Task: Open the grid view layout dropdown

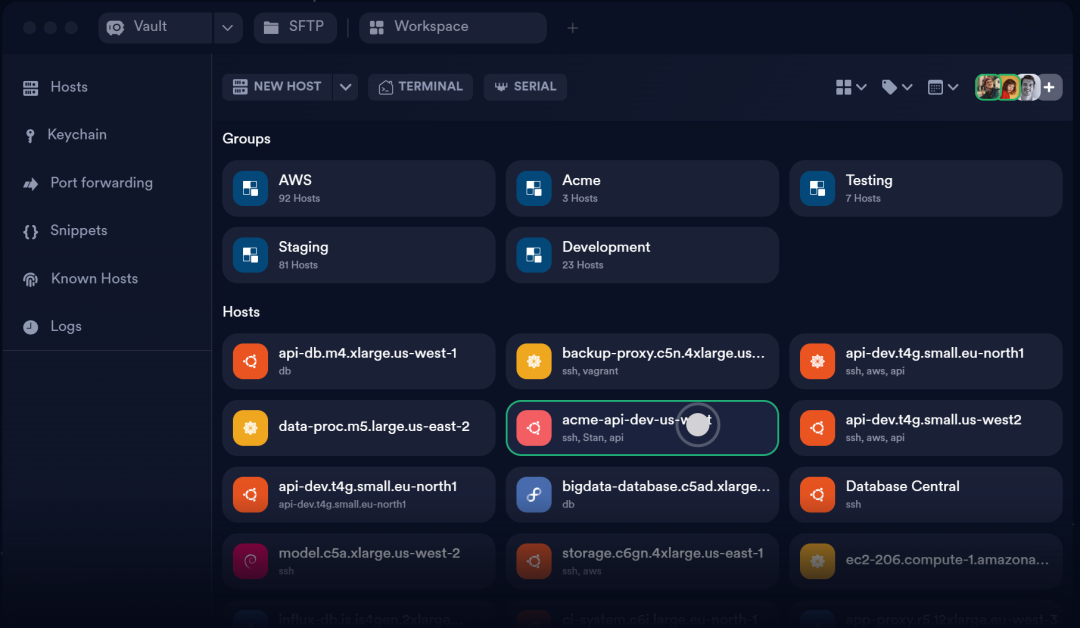Action: click(851, 87)
